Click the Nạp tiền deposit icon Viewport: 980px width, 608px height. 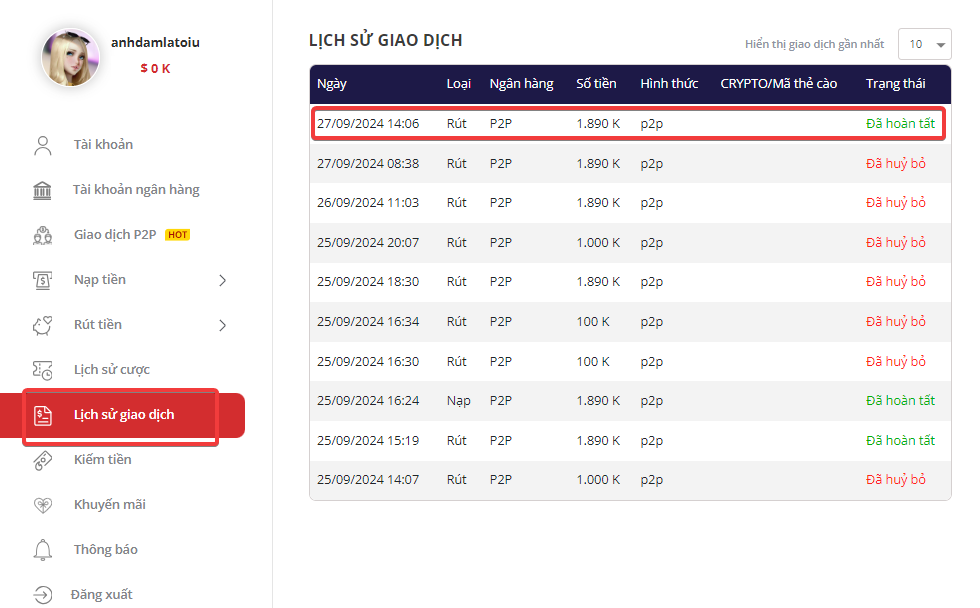42,280
